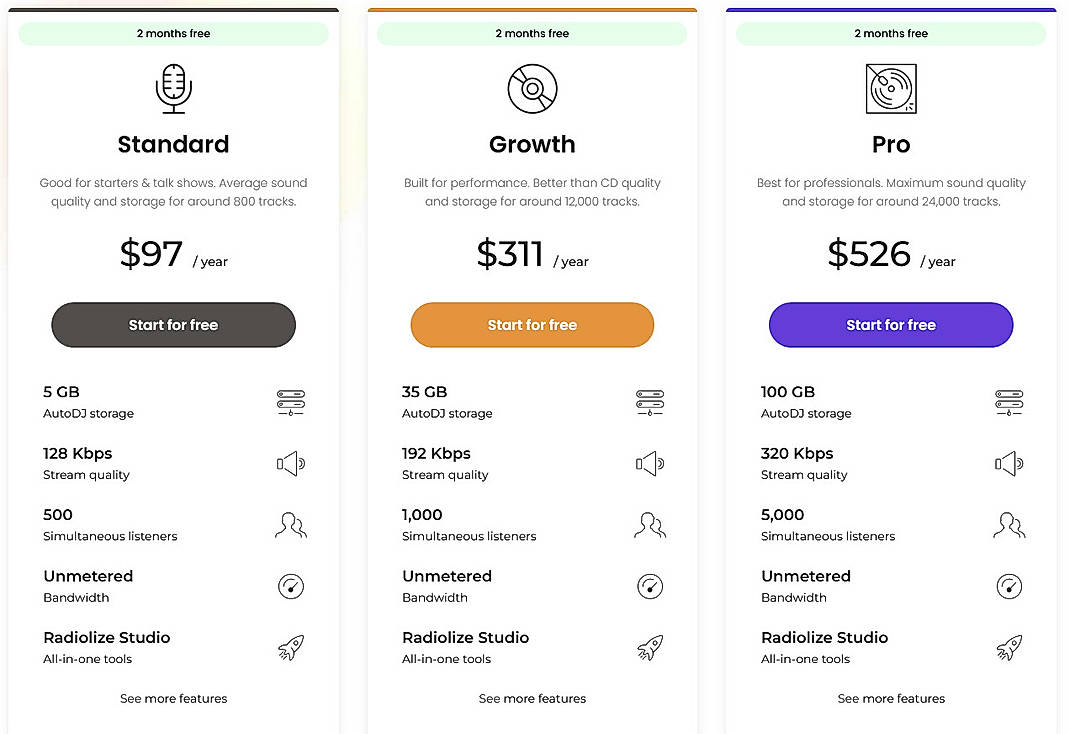Expand See more features for the Growth plan

pyautogui.click(x=532, y=698)
